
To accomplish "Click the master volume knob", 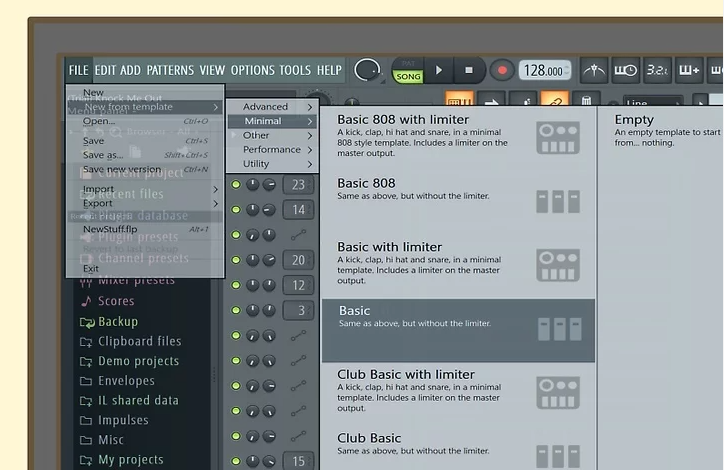I will (367, 70).
